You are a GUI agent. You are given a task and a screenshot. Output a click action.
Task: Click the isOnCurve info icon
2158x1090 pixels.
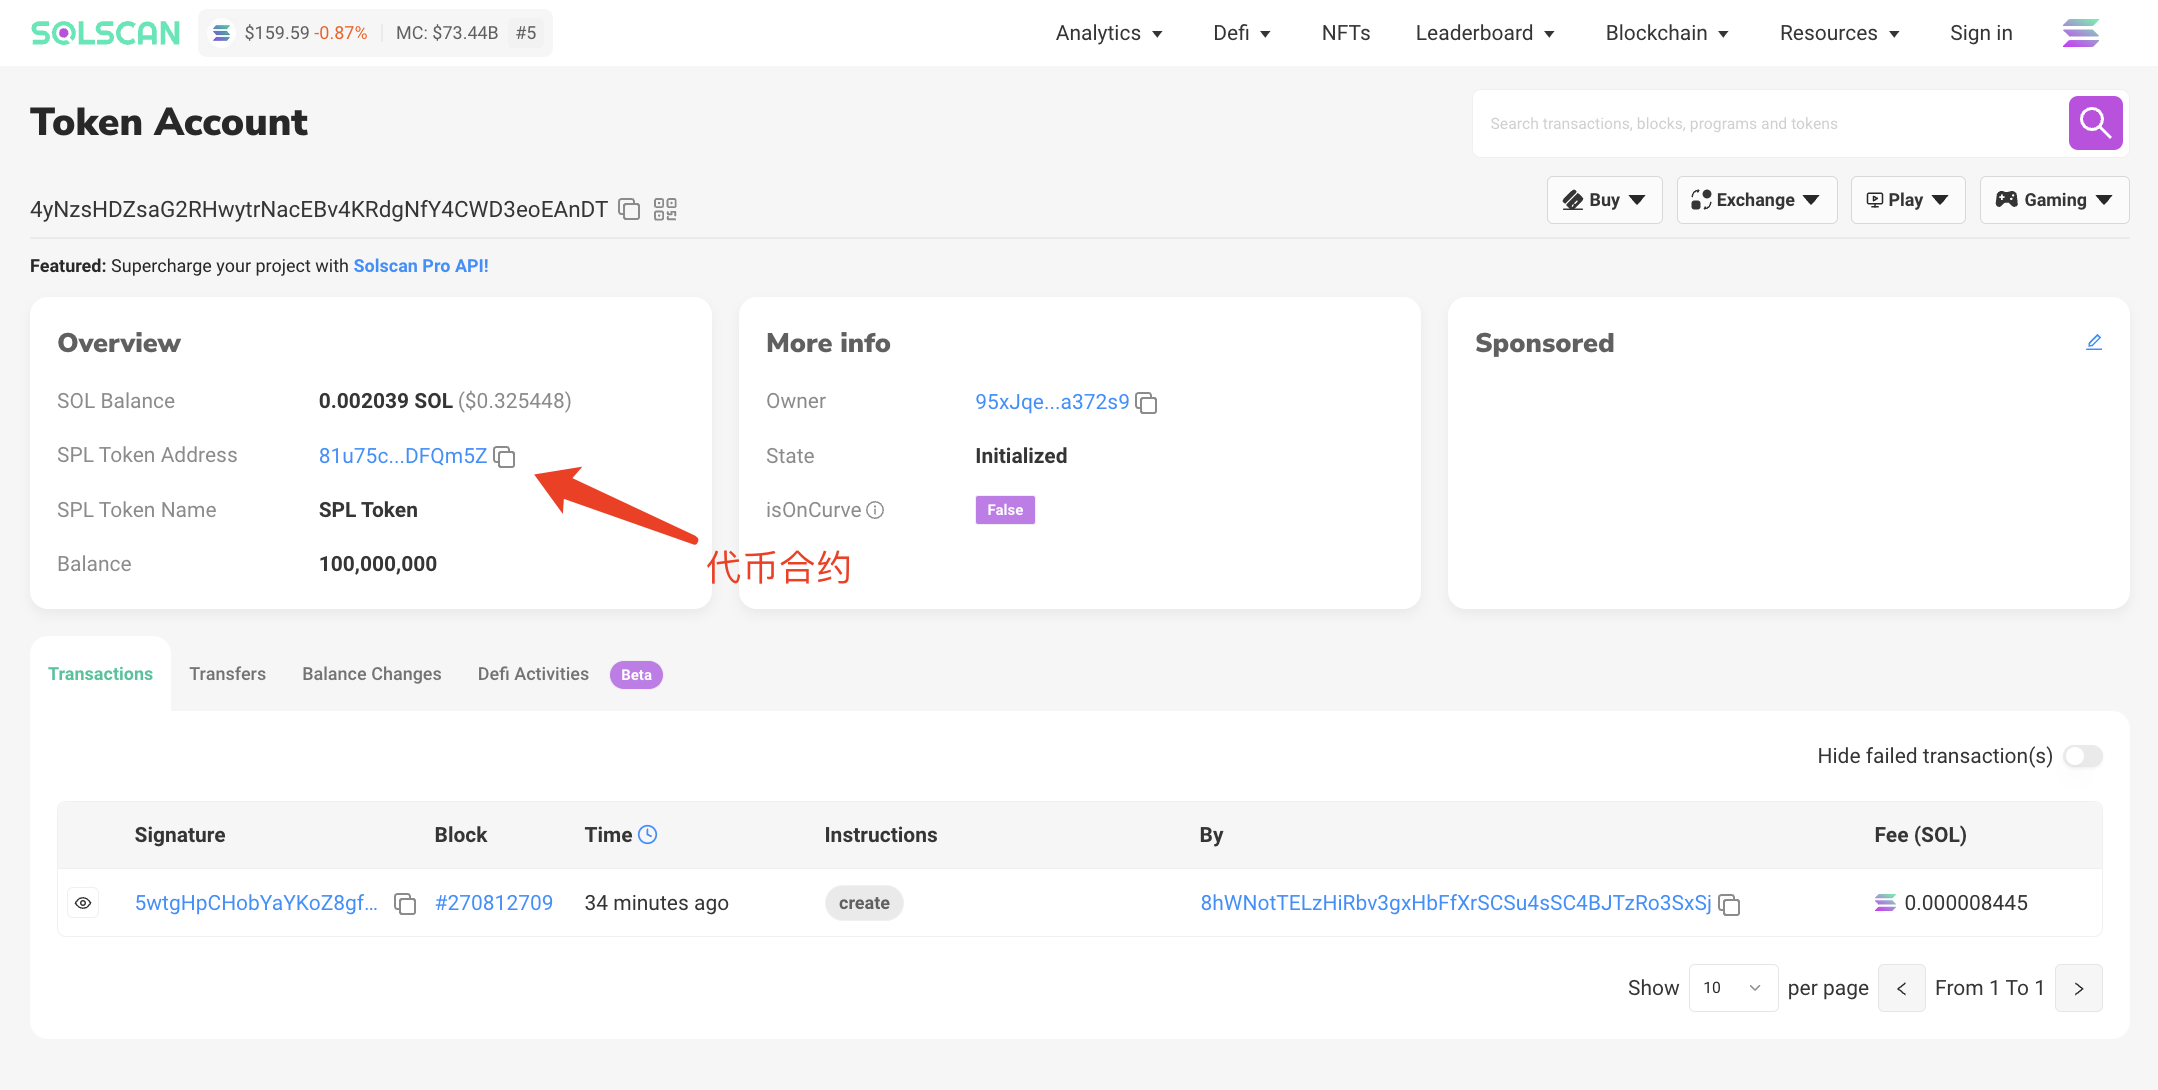point(875,510)
